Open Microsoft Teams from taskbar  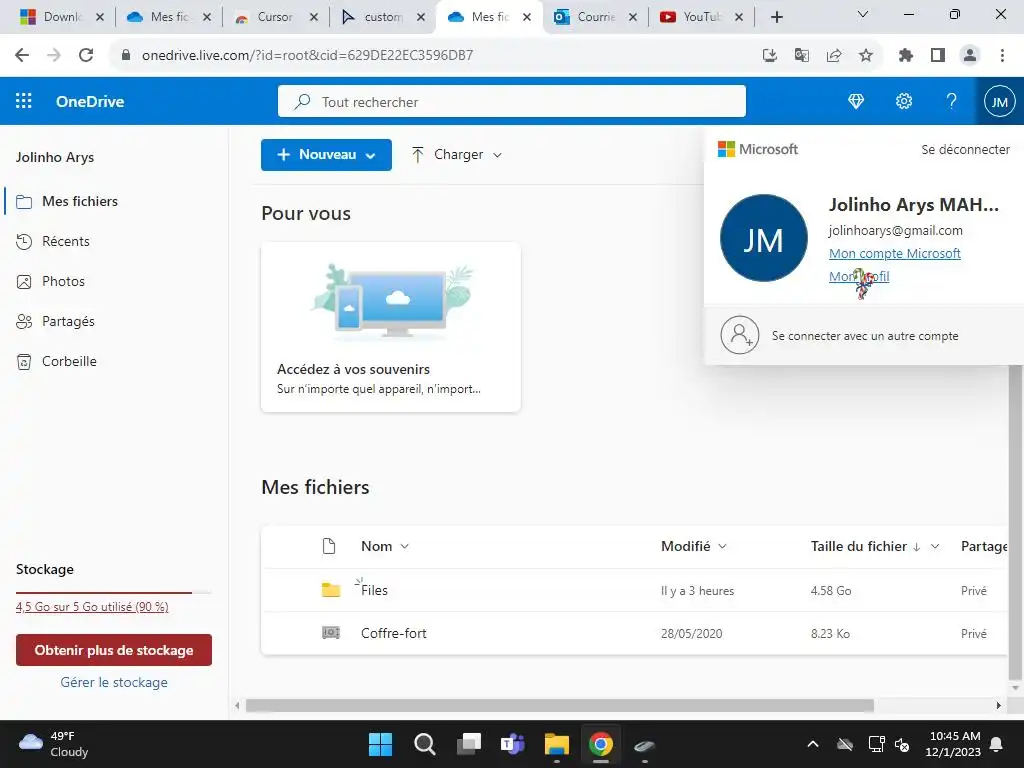pos(513,744)
